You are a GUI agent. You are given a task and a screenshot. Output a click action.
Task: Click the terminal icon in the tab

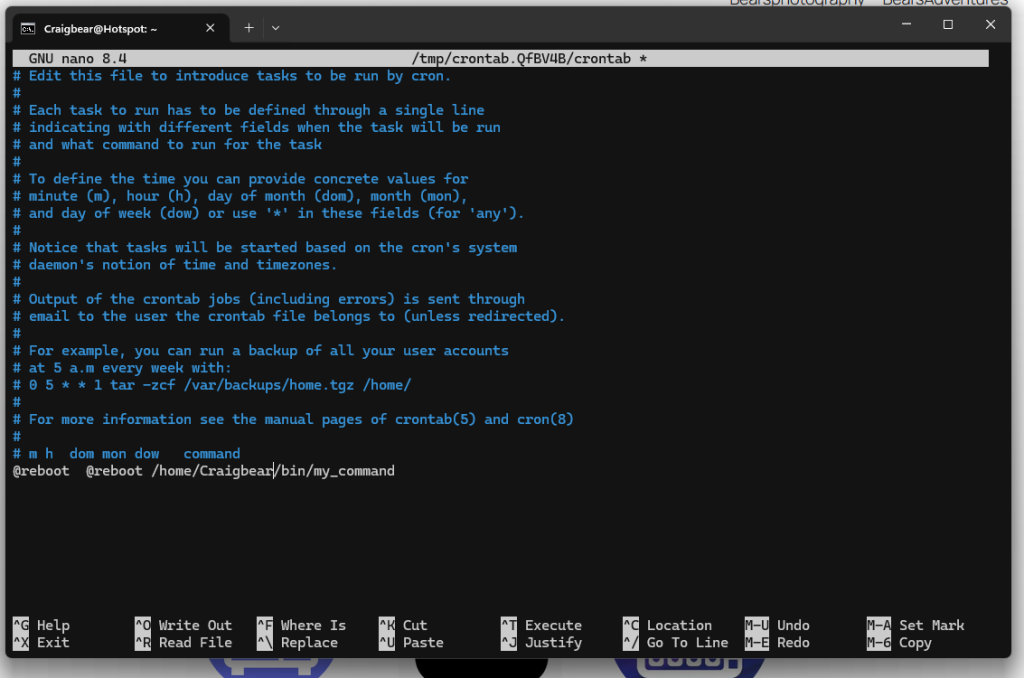29,29
